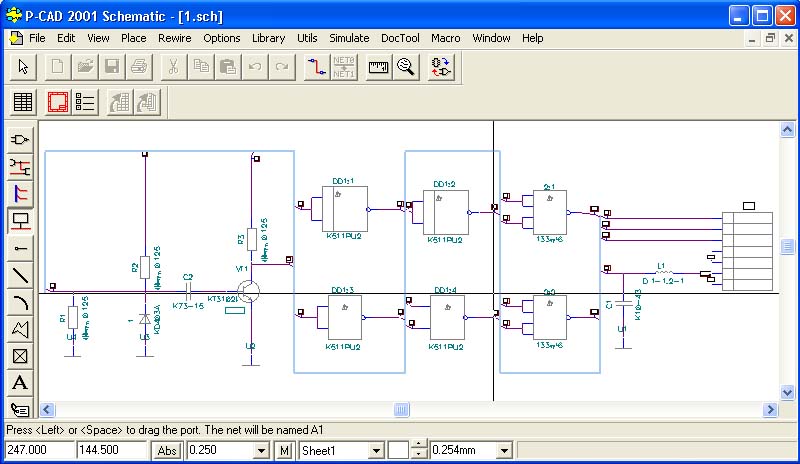
Task: Open the DocTool menu
Action: pyautogui.click(x=400, y=38)
